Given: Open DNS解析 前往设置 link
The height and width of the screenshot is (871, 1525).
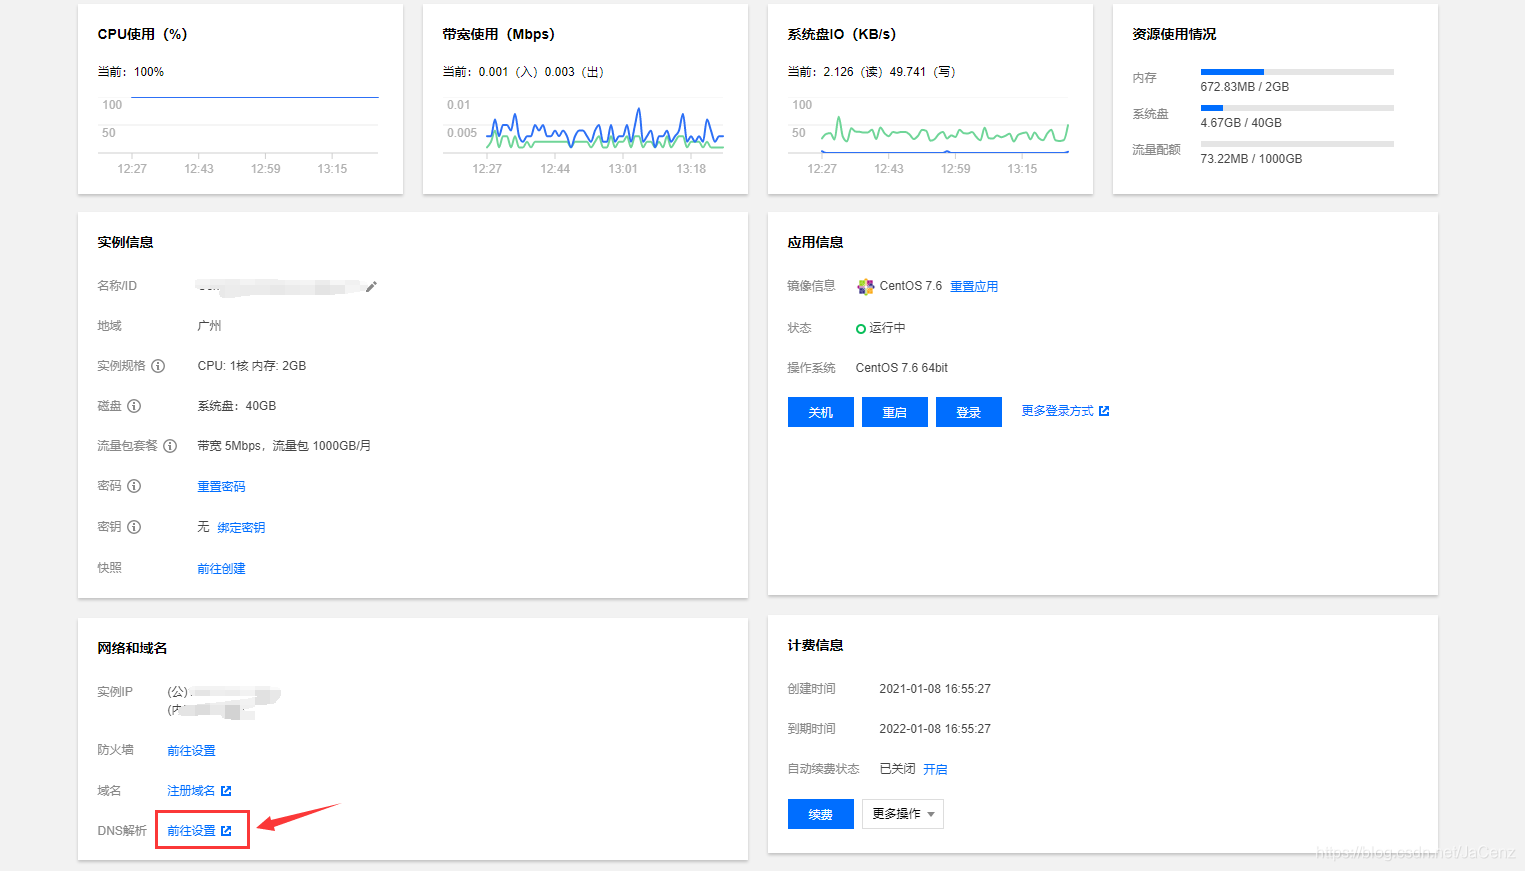Looking at the screenshot, I should 191,831.
